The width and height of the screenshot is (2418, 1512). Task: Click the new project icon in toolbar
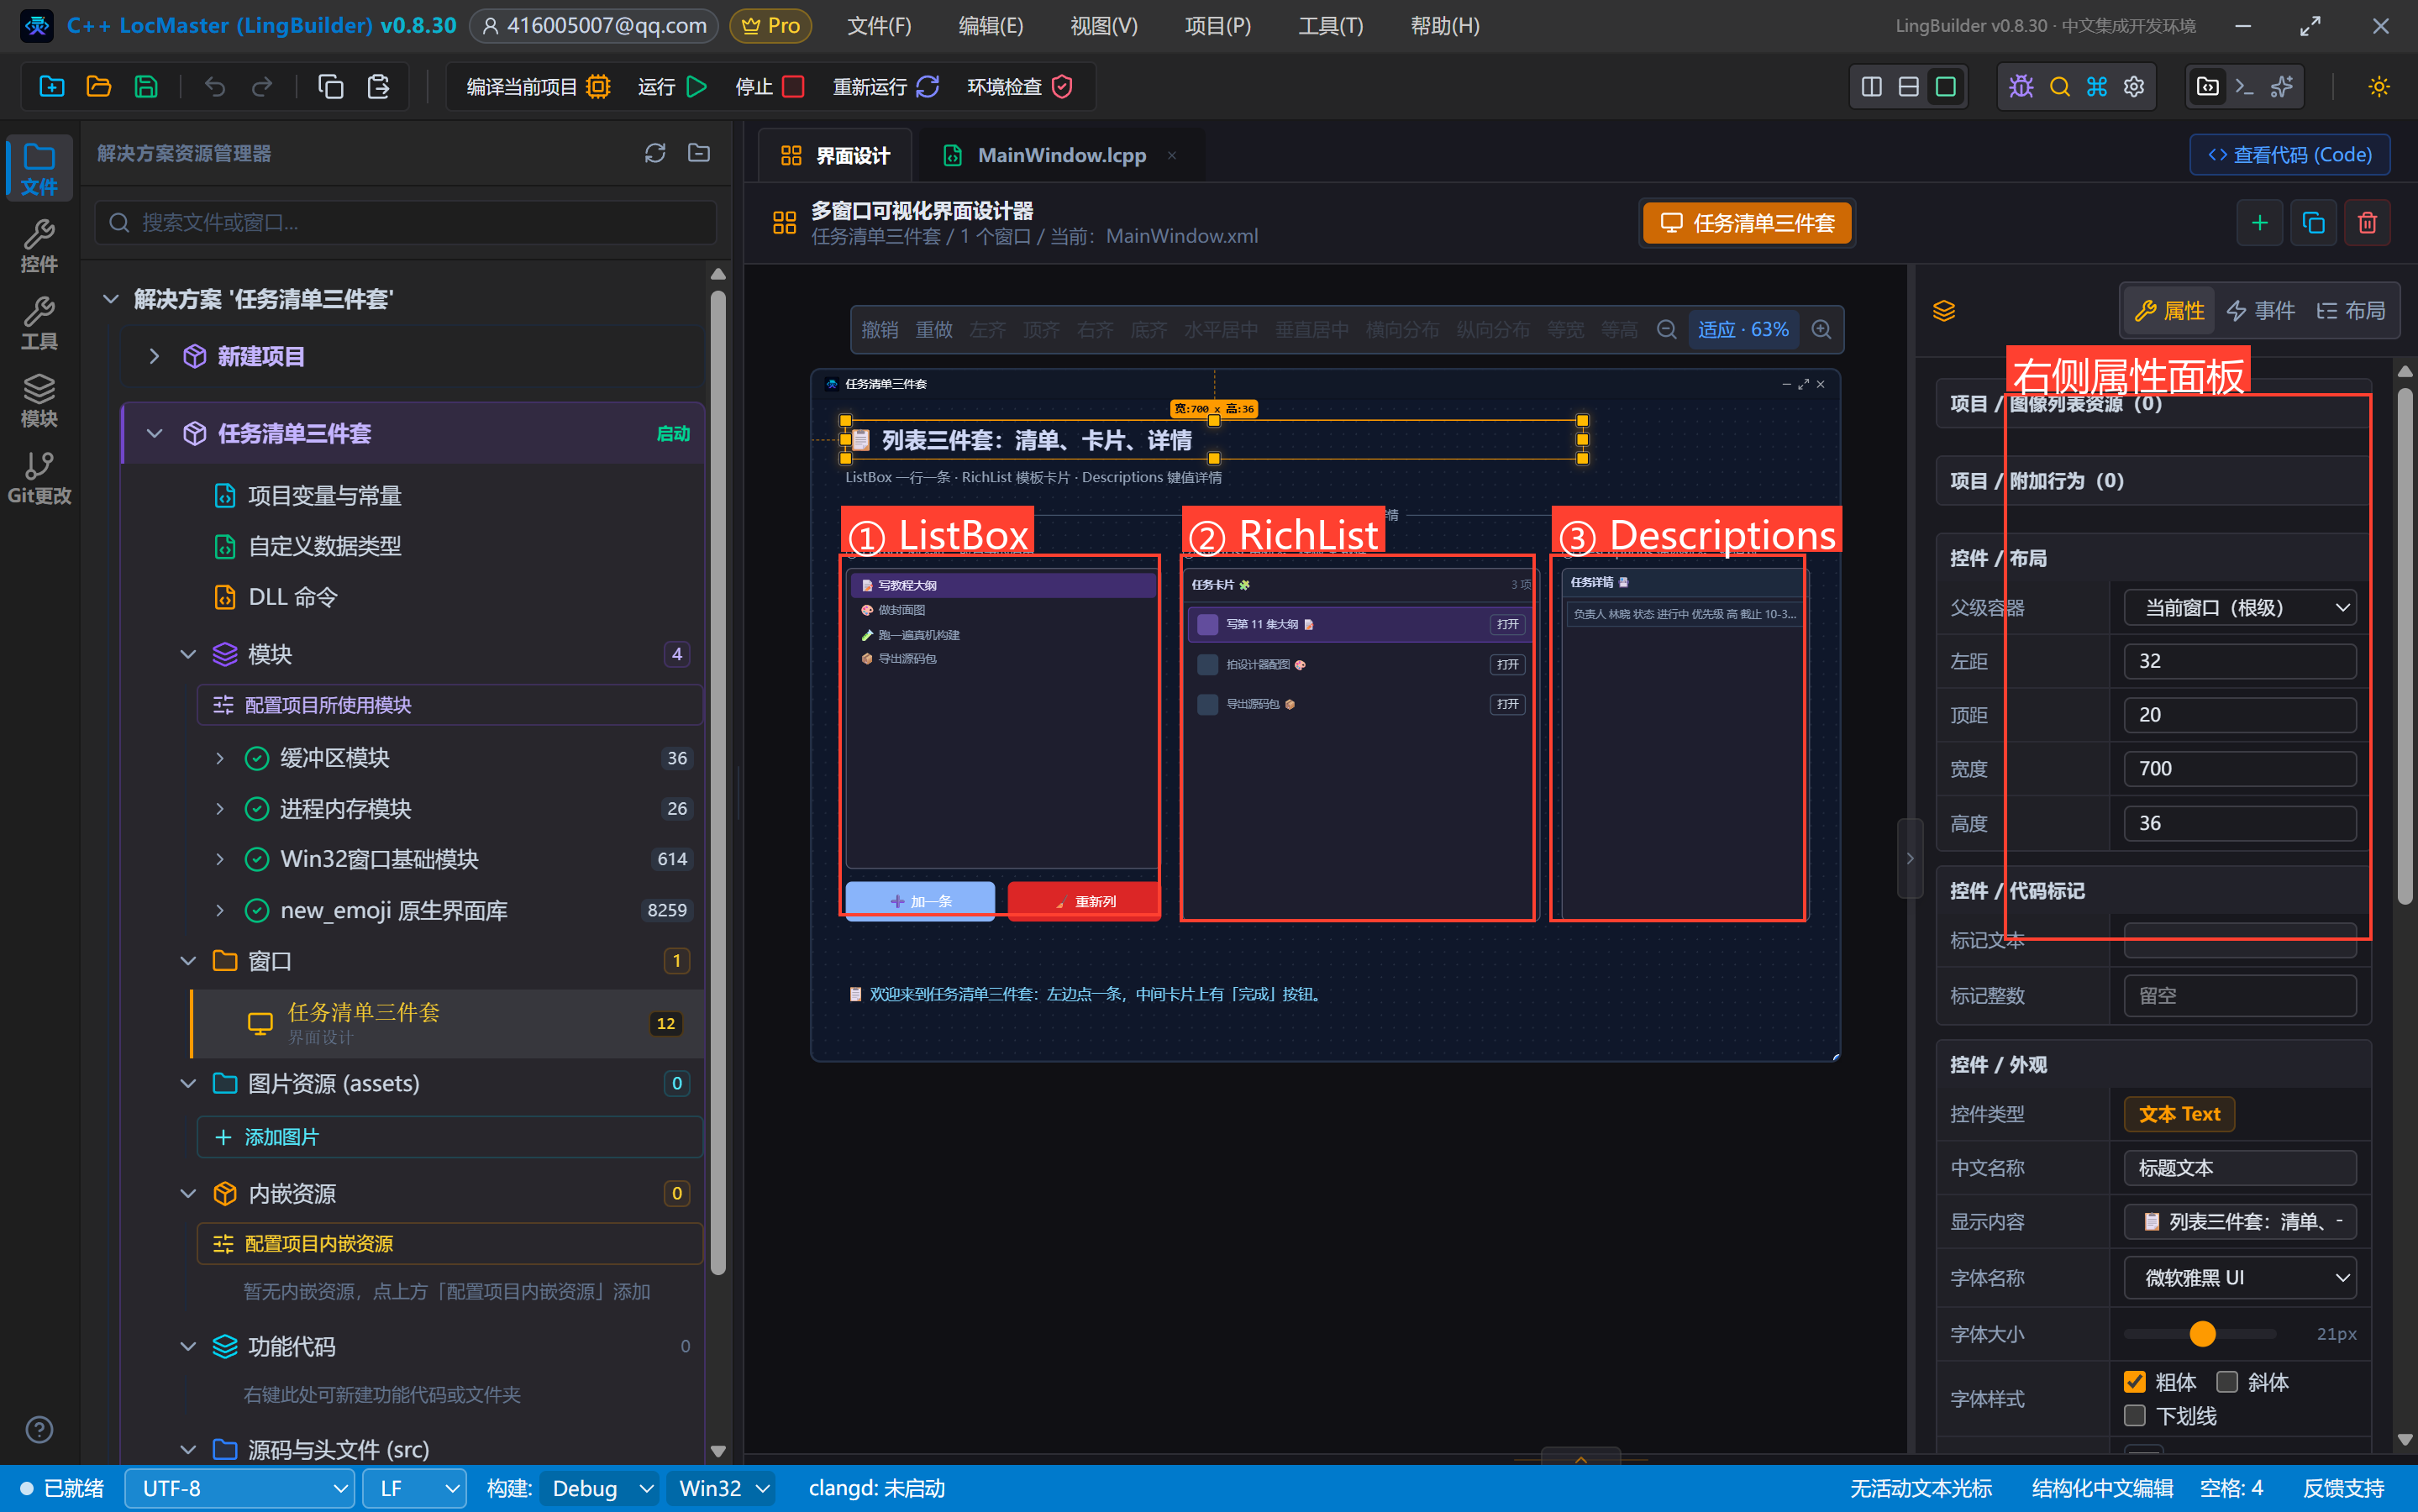(51, 87)
